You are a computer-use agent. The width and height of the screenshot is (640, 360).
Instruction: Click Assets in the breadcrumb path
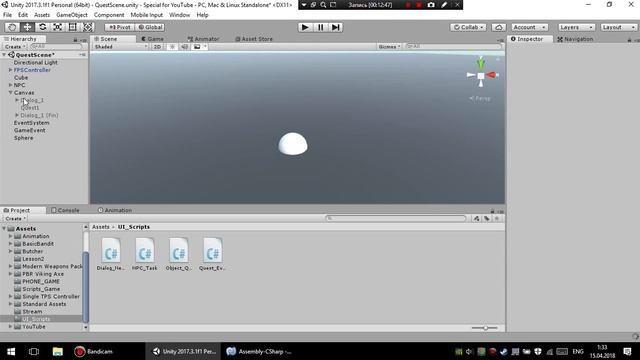(x=100, y=227)
